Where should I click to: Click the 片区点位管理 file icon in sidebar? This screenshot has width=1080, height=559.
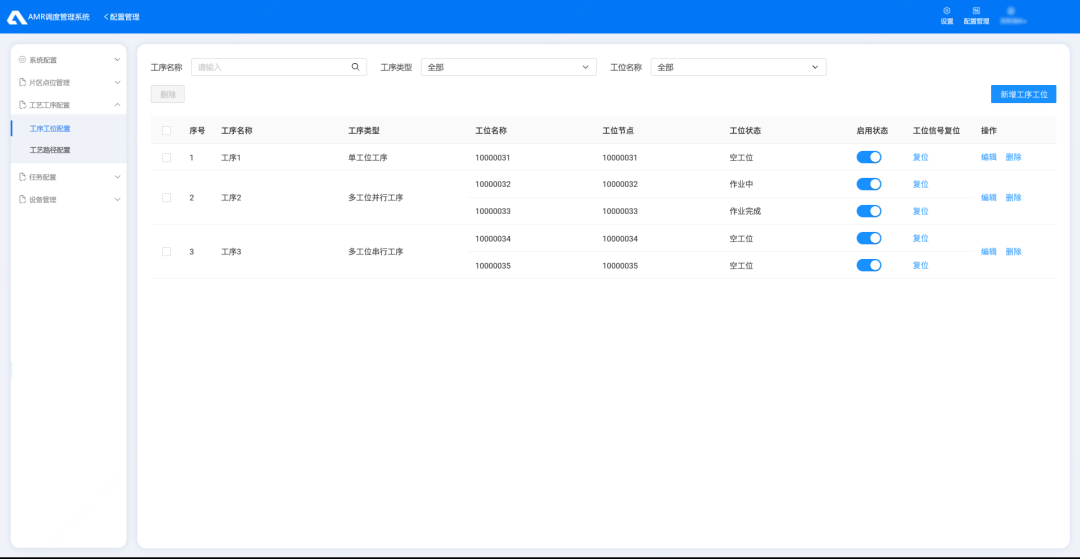pos(22,83)
